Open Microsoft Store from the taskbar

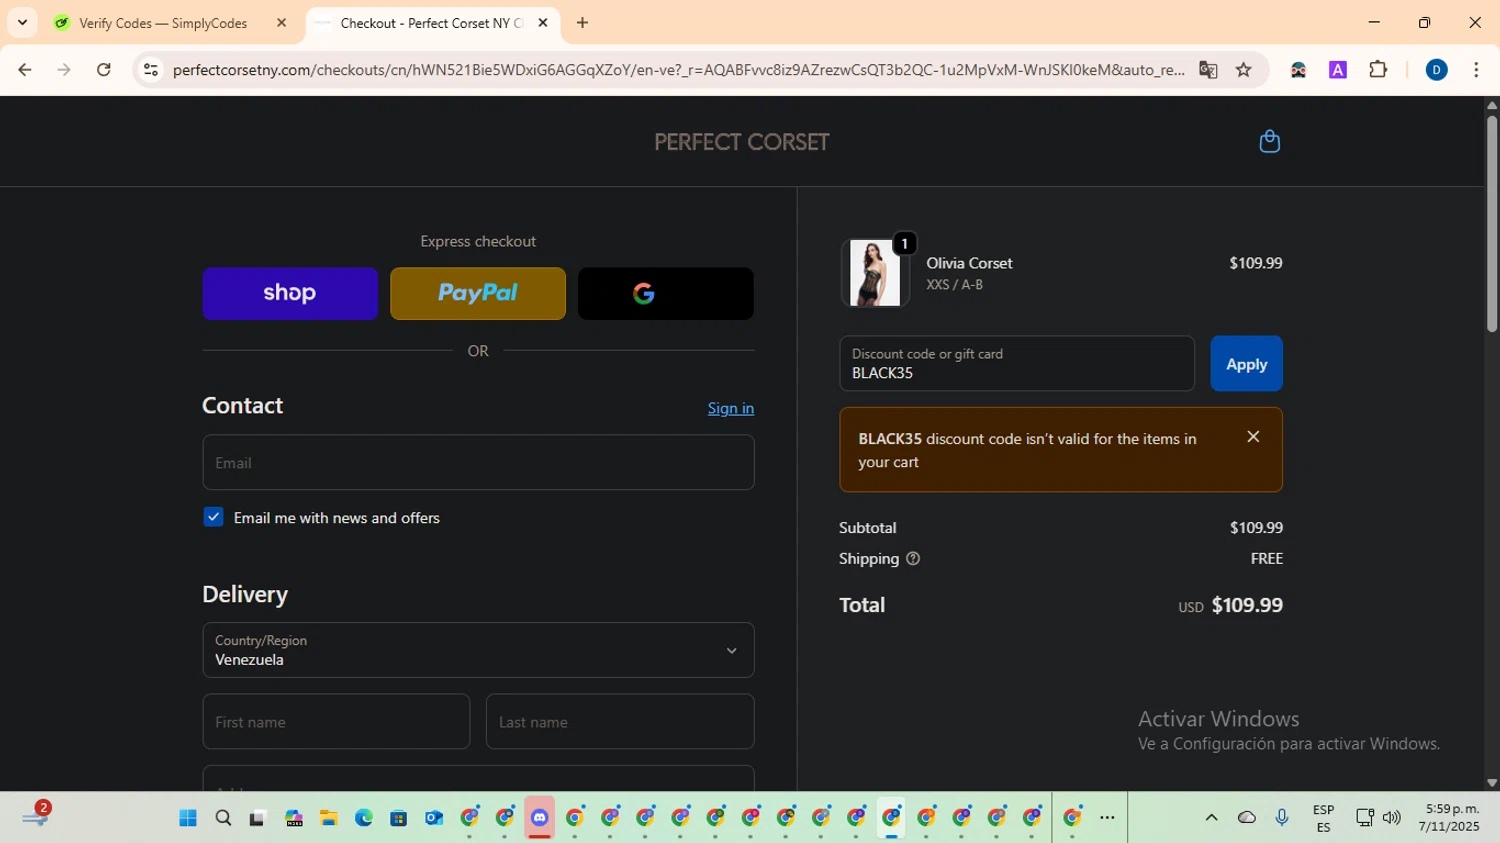[398, 818]
